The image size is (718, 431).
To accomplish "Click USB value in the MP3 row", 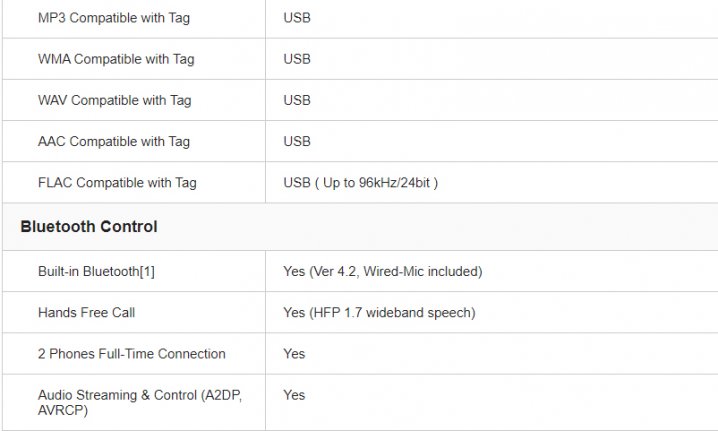I will point(297,18).
